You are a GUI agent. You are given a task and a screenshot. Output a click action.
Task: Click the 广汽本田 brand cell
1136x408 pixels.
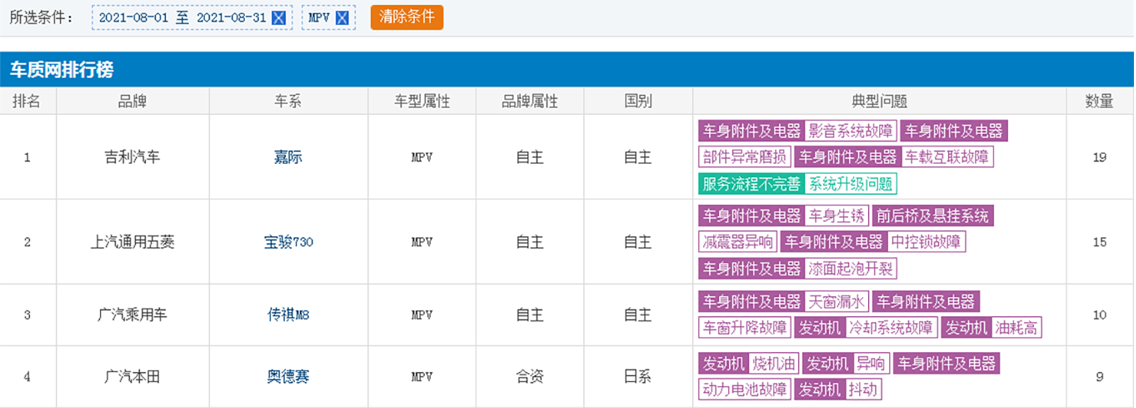133,377
